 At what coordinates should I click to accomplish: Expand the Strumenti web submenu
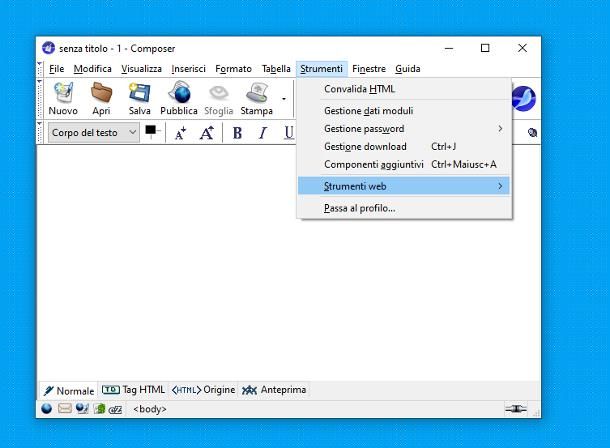coord(404,186)
